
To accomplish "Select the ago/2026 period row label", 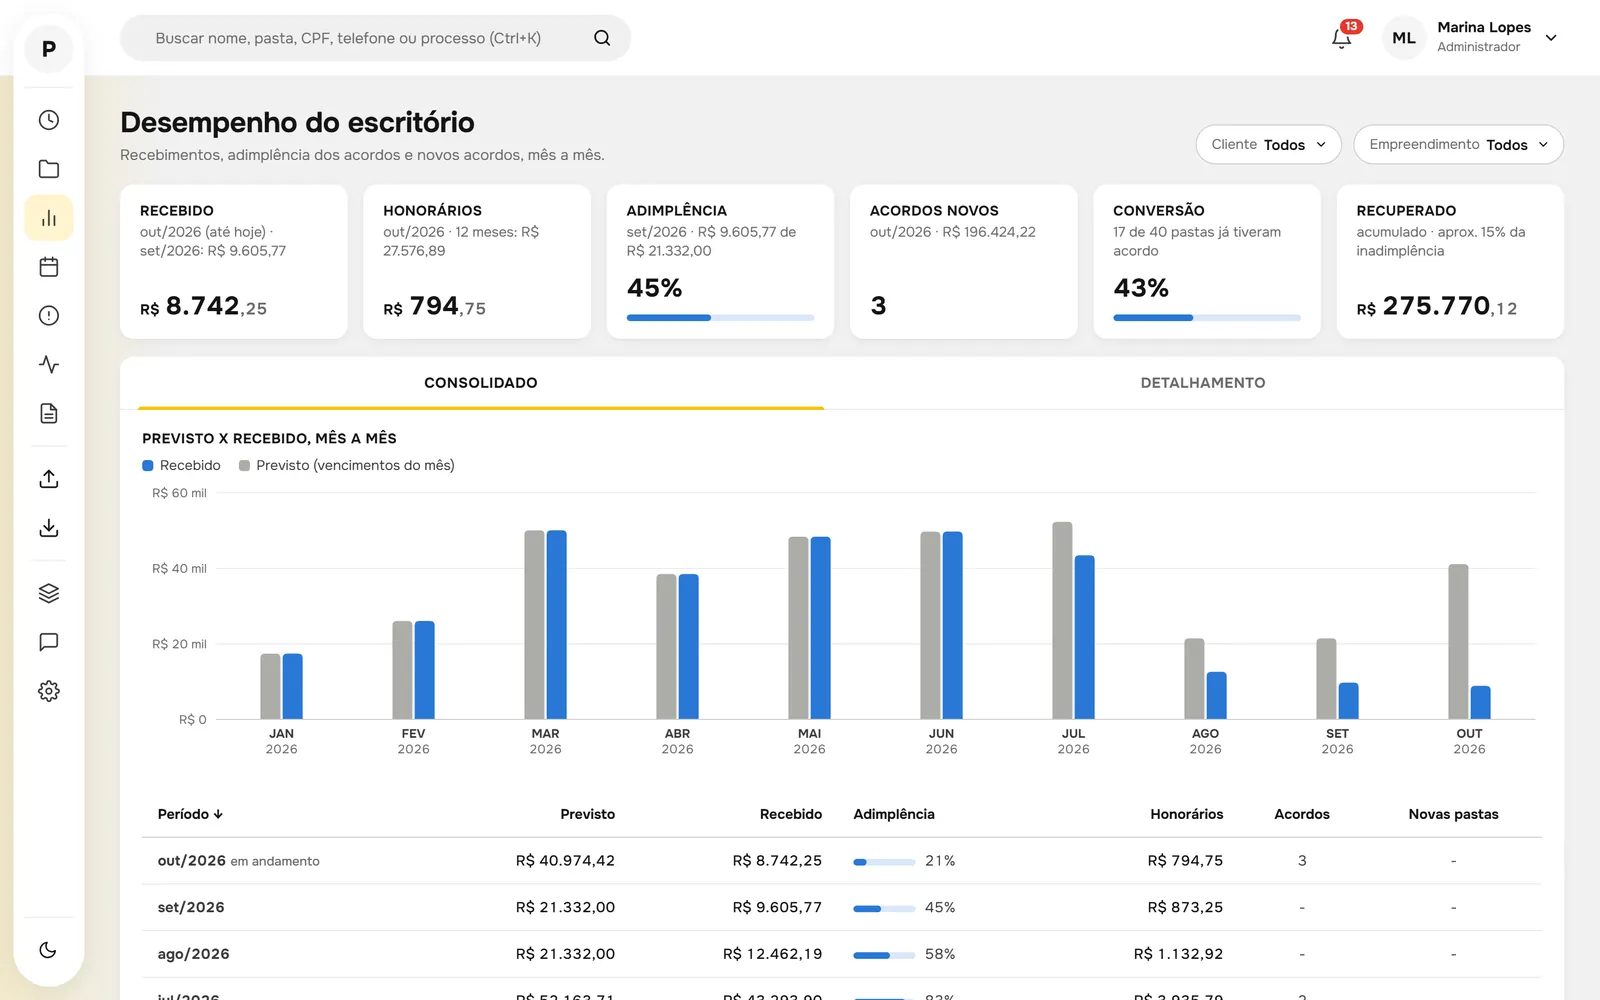I will click(193, 955).
